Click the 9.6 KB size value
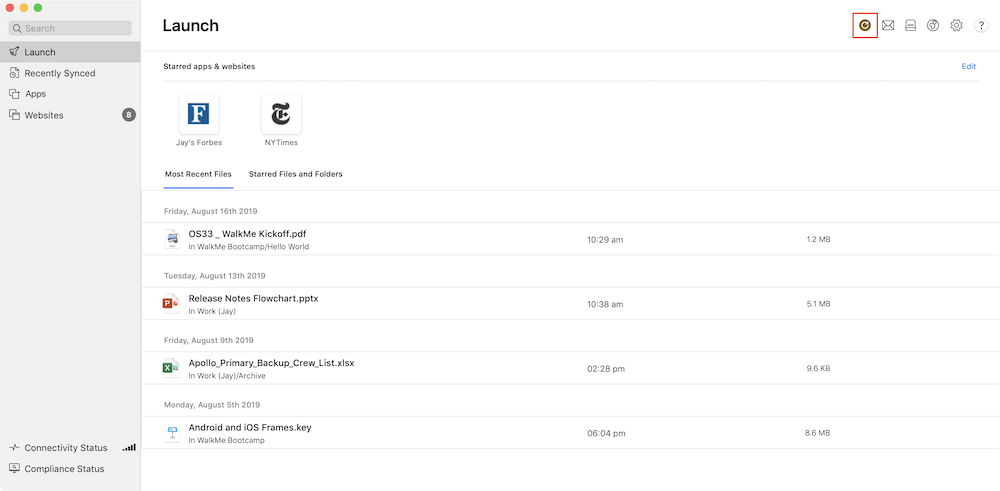 pos(818,369)
